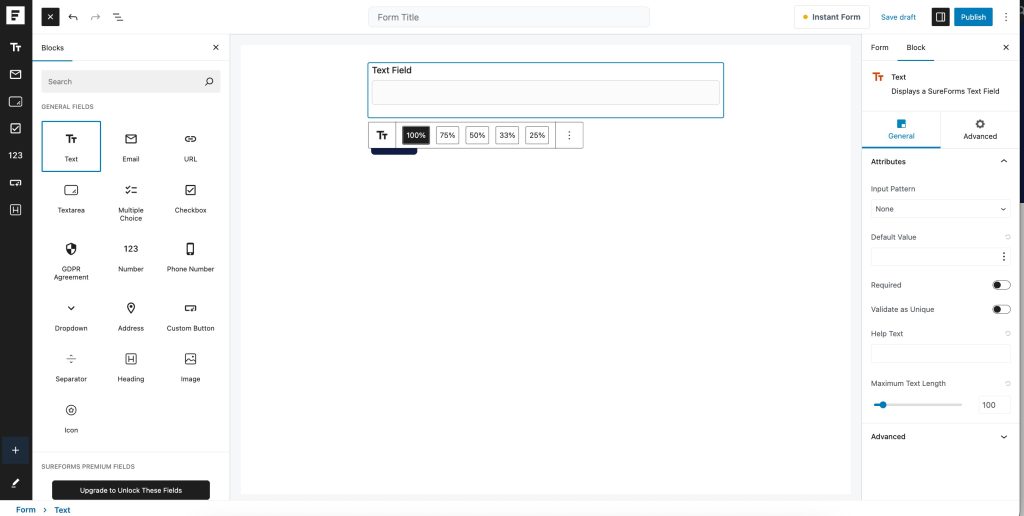Click Save draft
This screenshot has height=516, width=1024.
[x=898, y=17]
